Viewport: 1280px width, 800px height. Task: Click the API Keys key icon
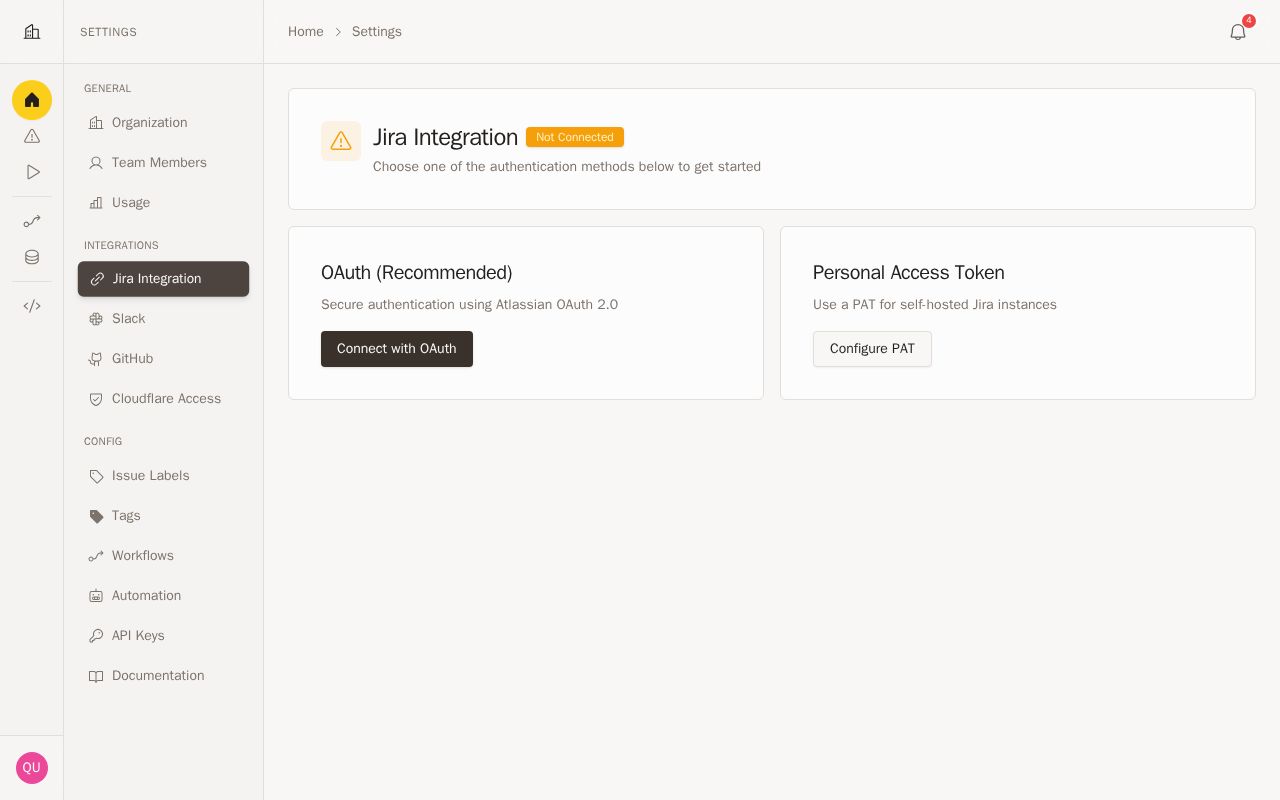point(96,636)
